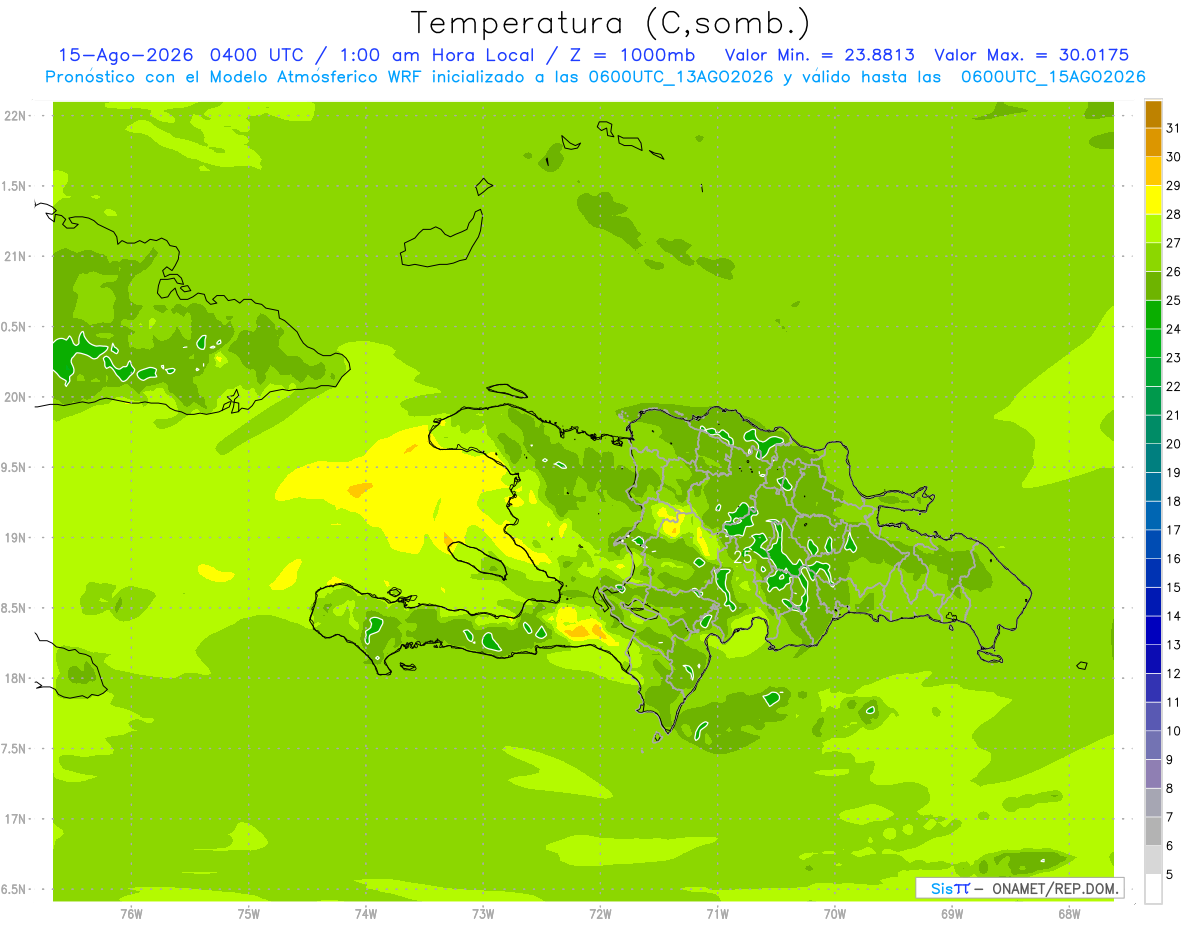Click the '70W' longitude label
The height and width of the screenshot is (927, 1200).
click(x=835, y=914)
